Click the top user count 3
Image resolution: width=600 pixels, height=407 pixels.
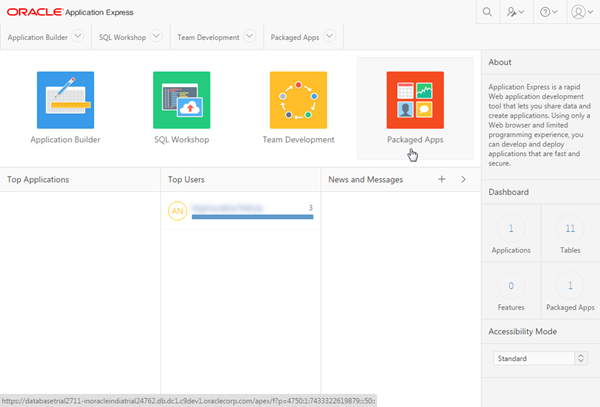pos(311,208)
